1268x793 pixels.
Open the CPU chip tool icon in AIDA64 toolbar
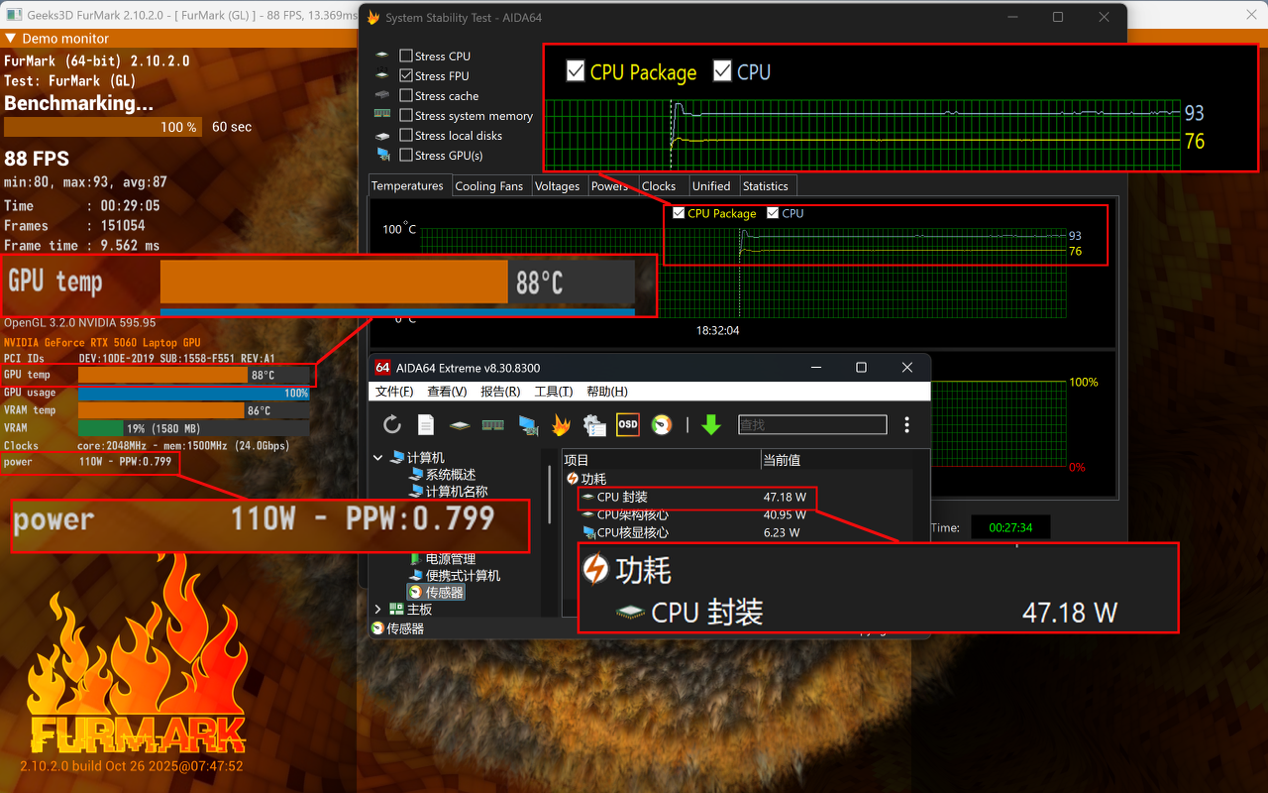pos(459,425)
